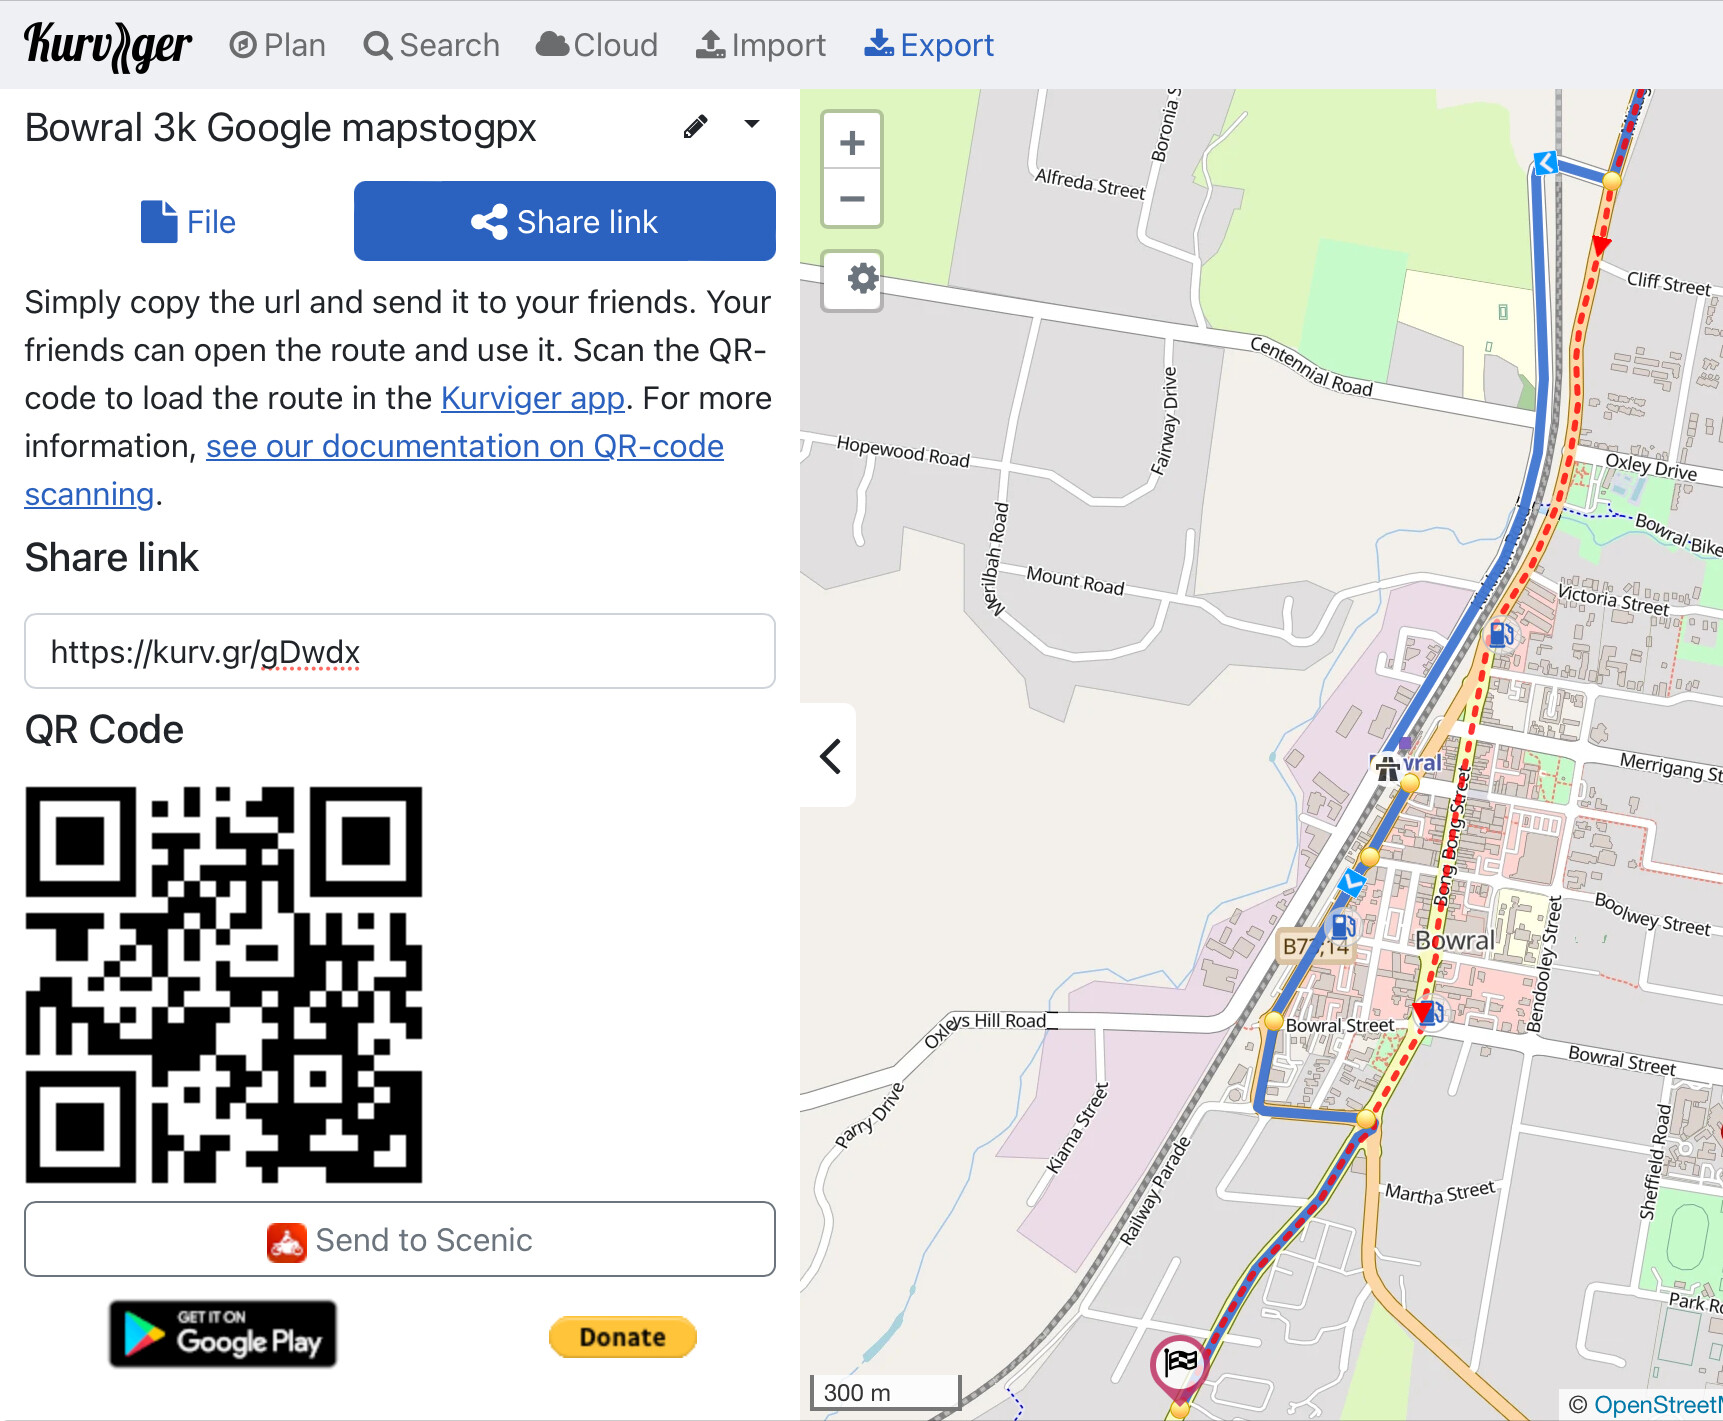Click the Donate button

(x=622, y=1337)
